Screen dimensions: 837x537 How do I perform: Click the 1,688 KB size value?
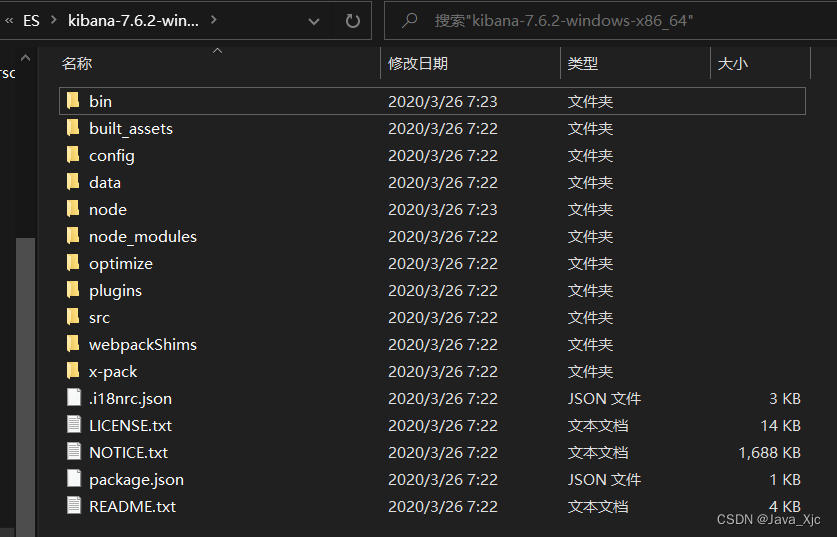coord(769,453)
